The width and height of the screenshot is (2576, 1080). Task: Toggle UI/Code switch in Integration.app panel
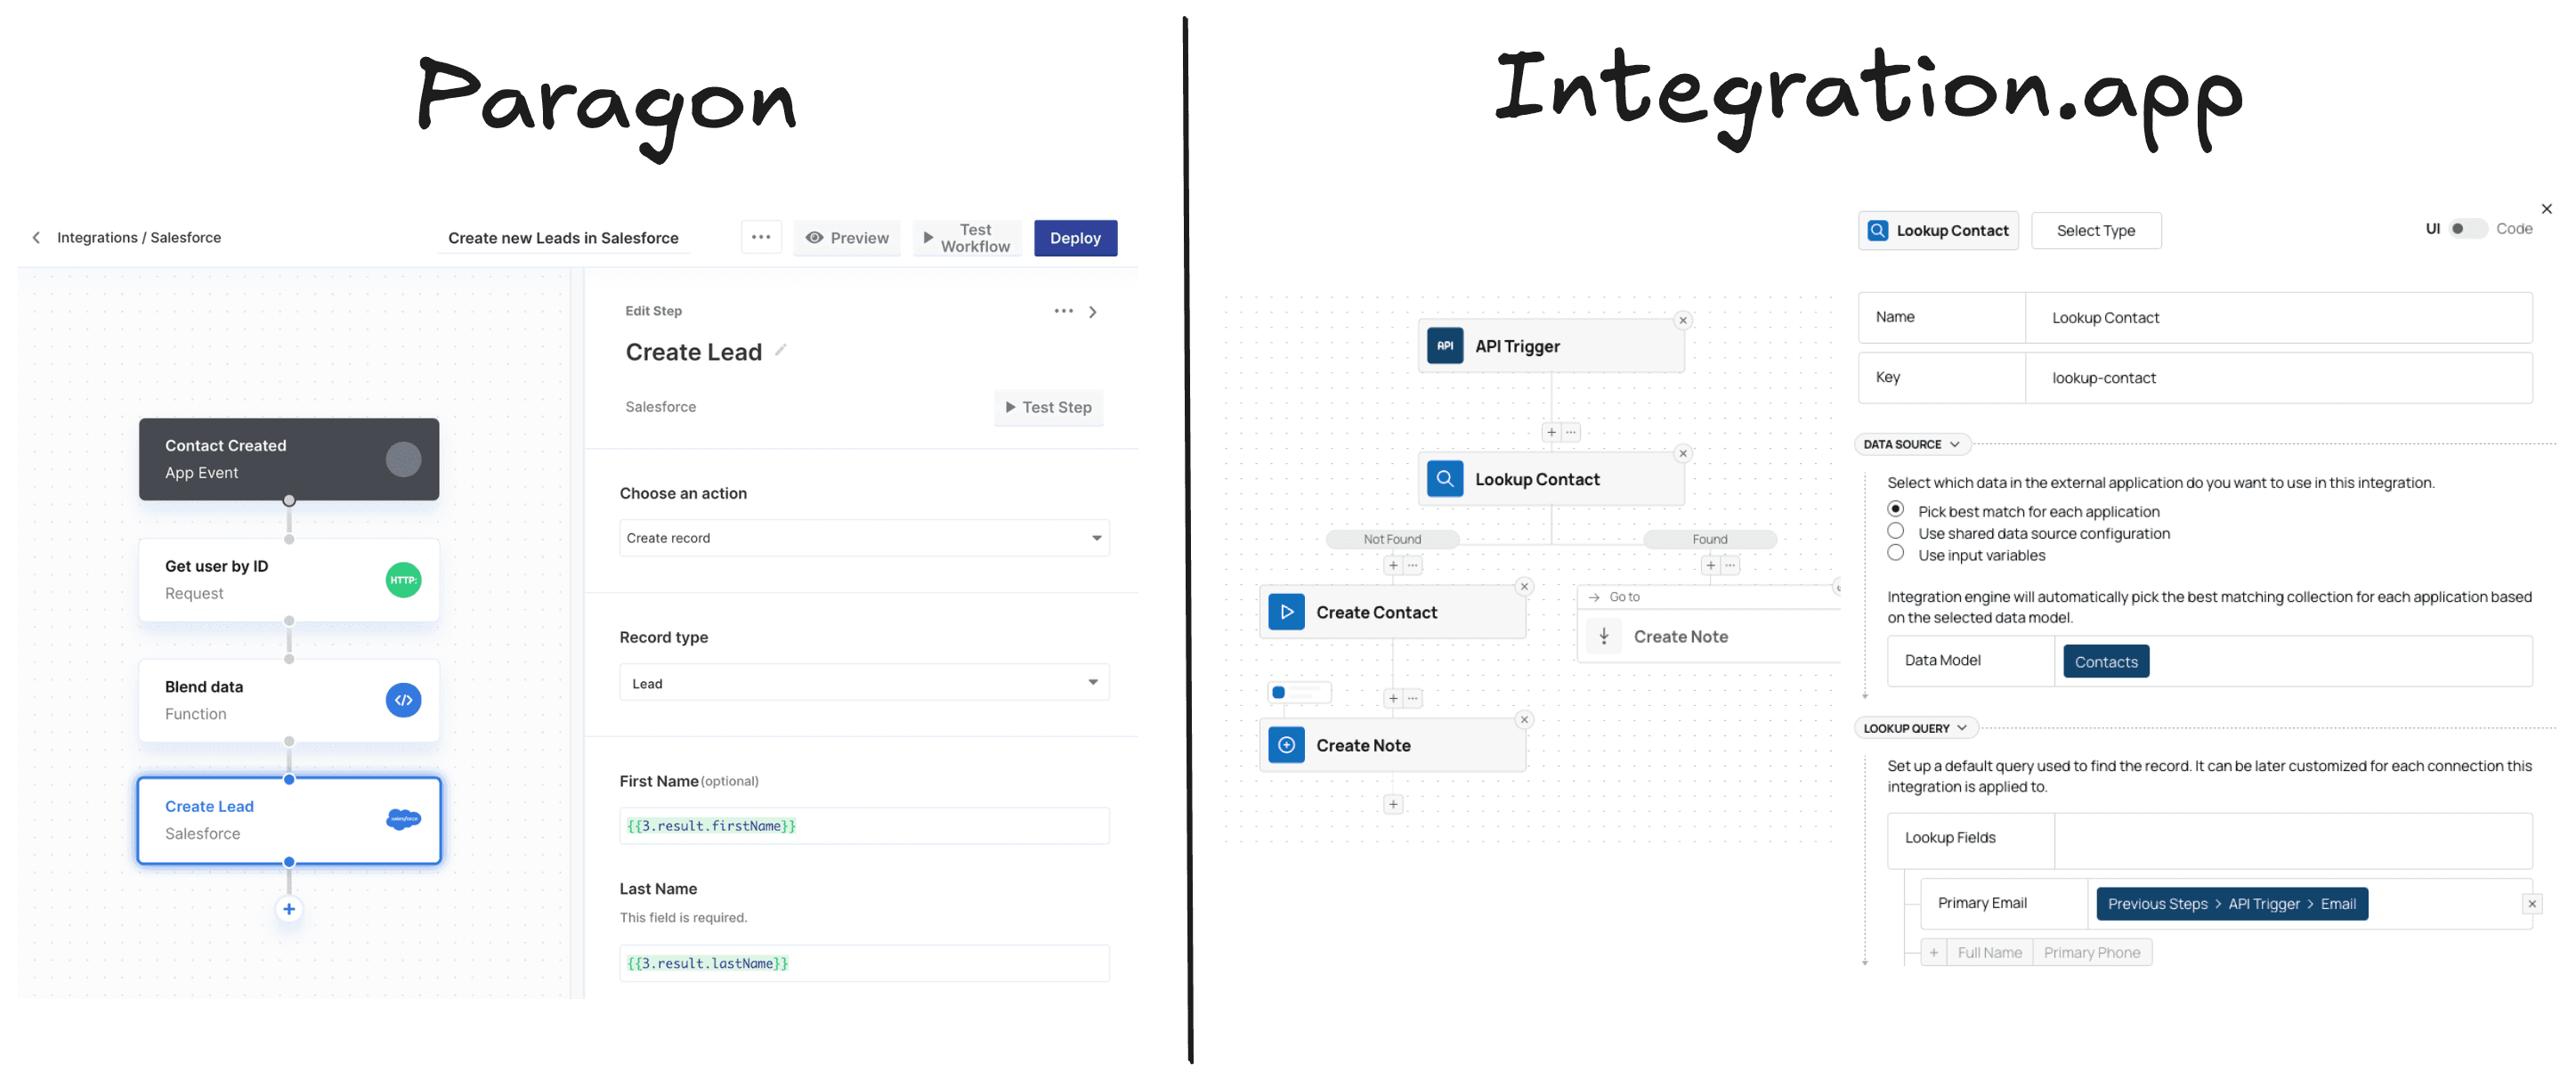(2464, 230)
